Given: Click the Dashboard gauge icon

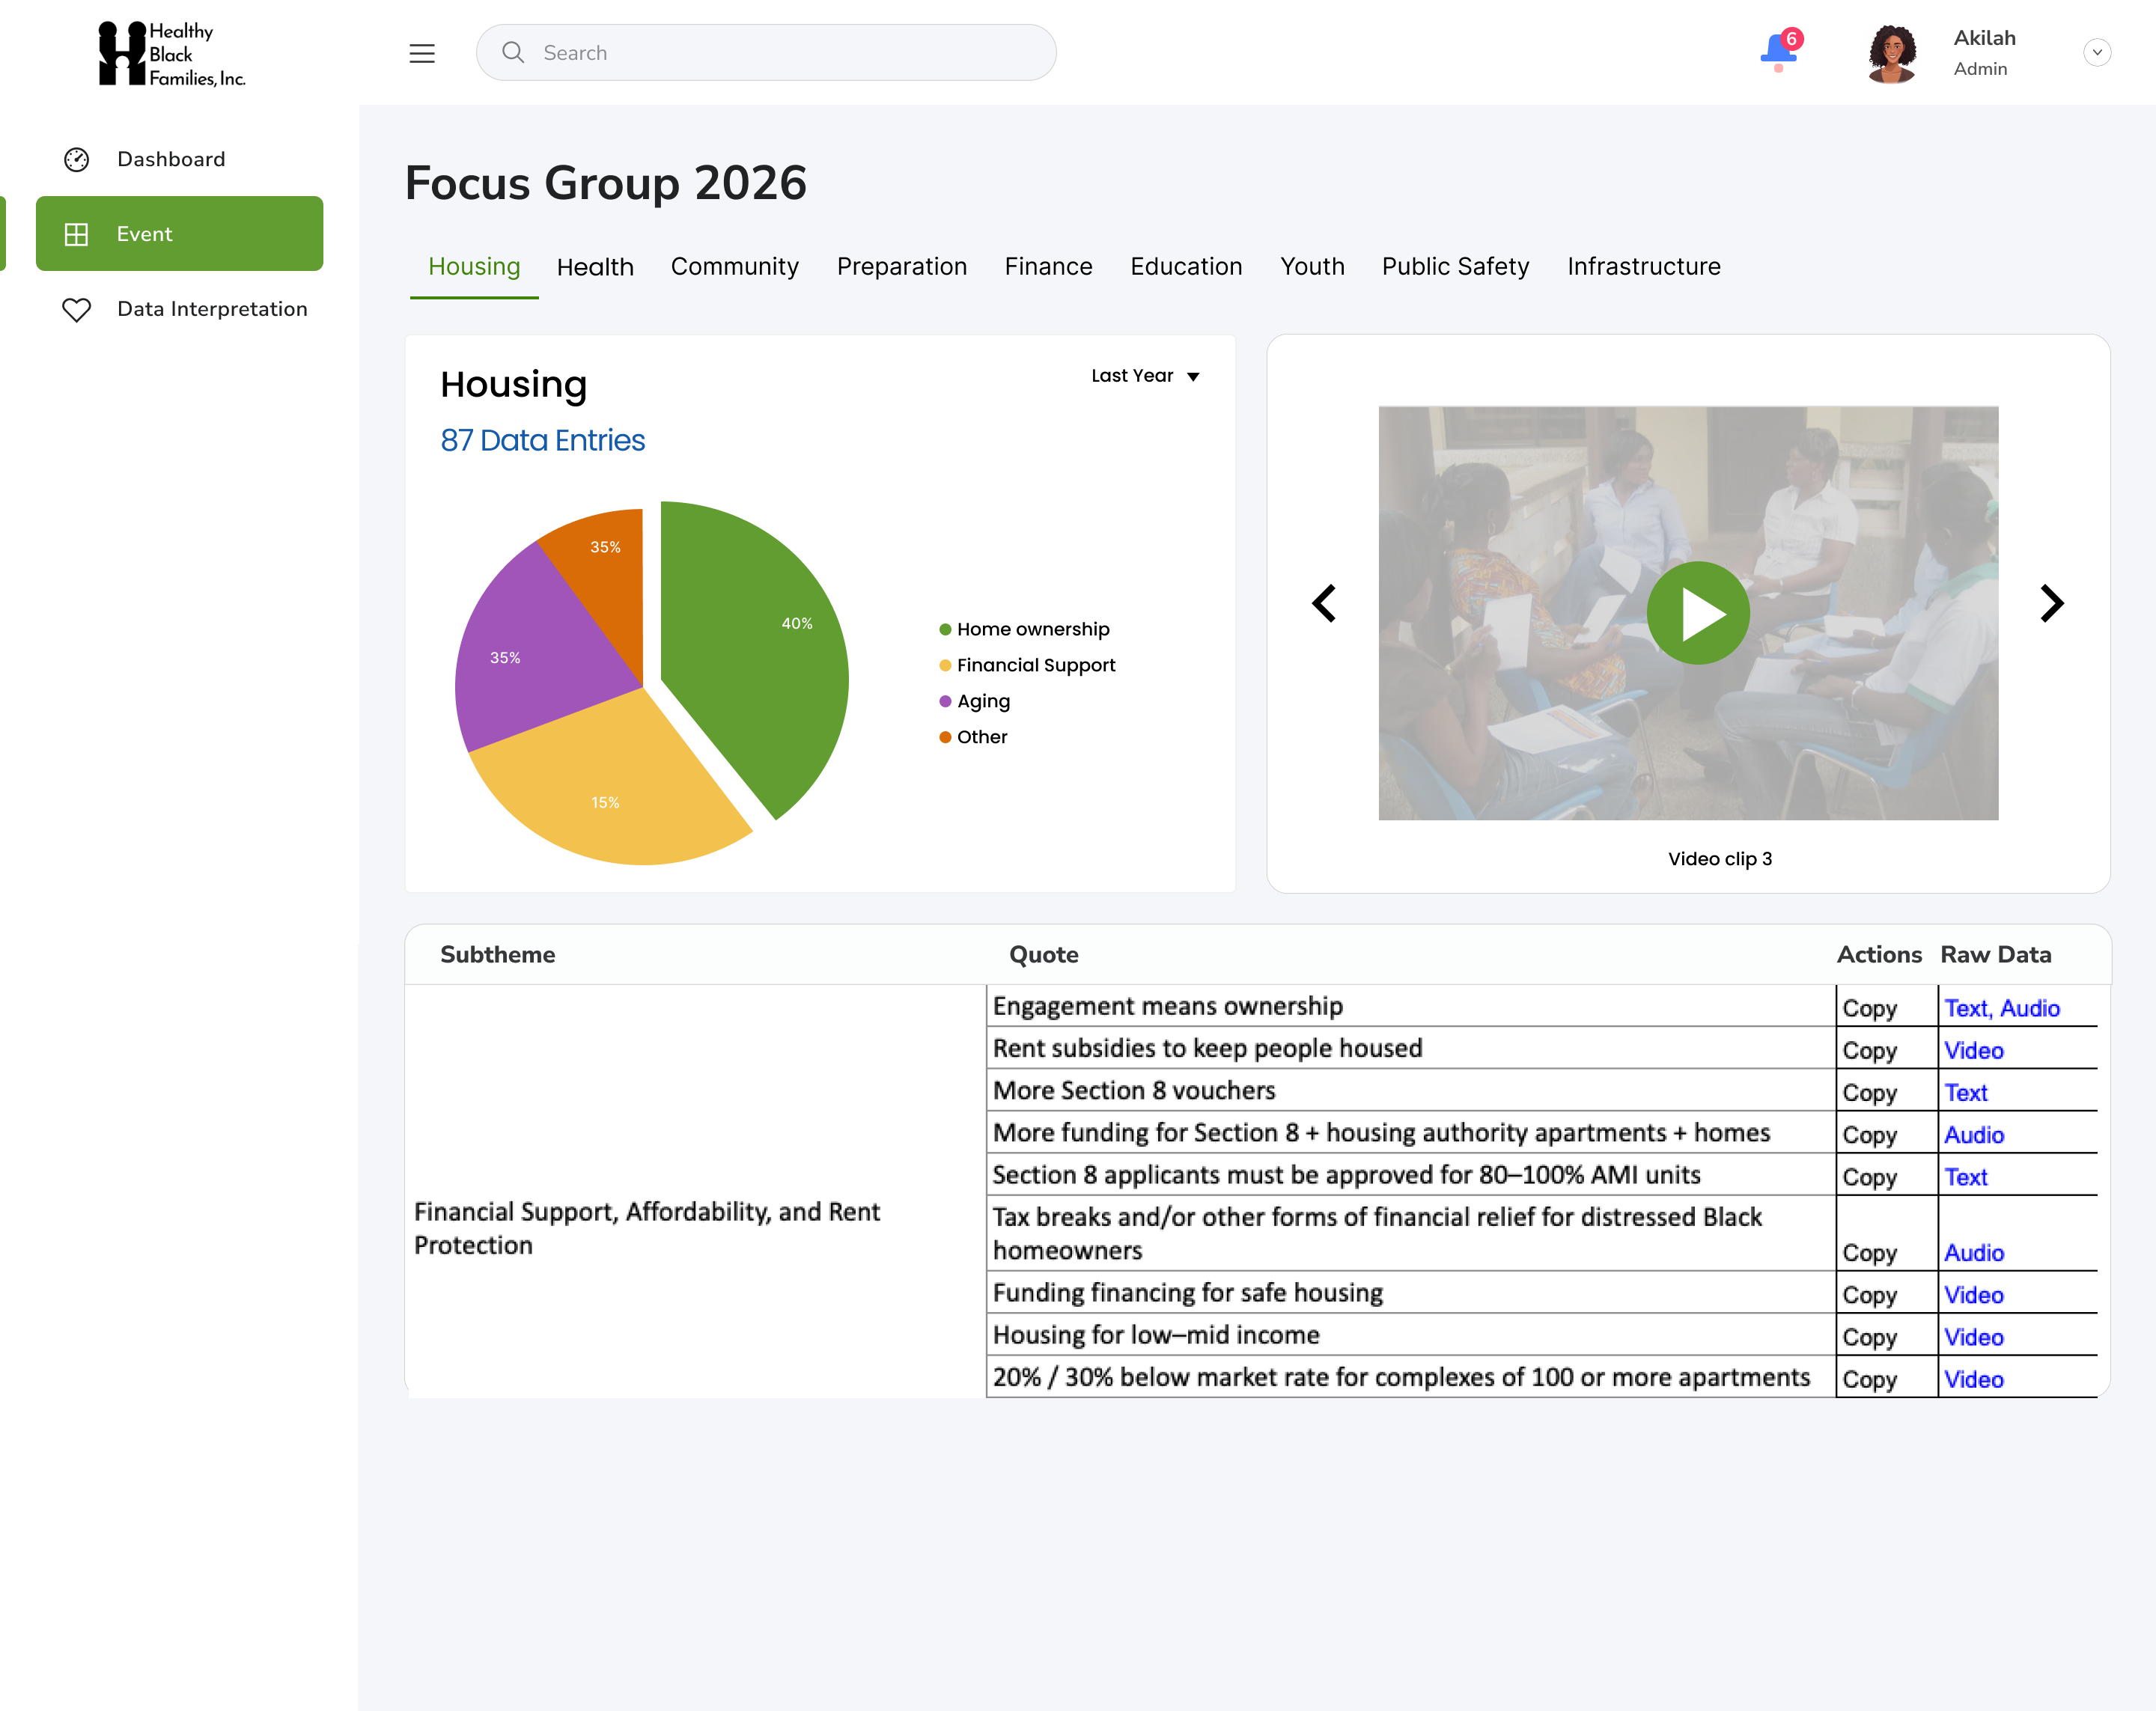Looking at the screenshot, I should 76,160.
